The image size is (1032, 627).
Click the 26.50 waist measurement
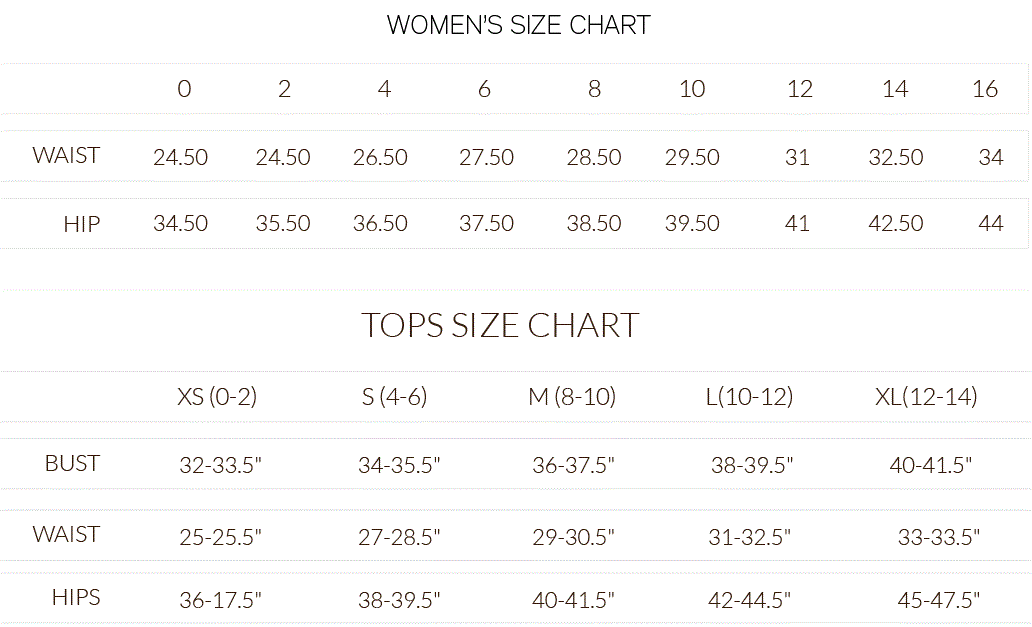click(380, 158)
